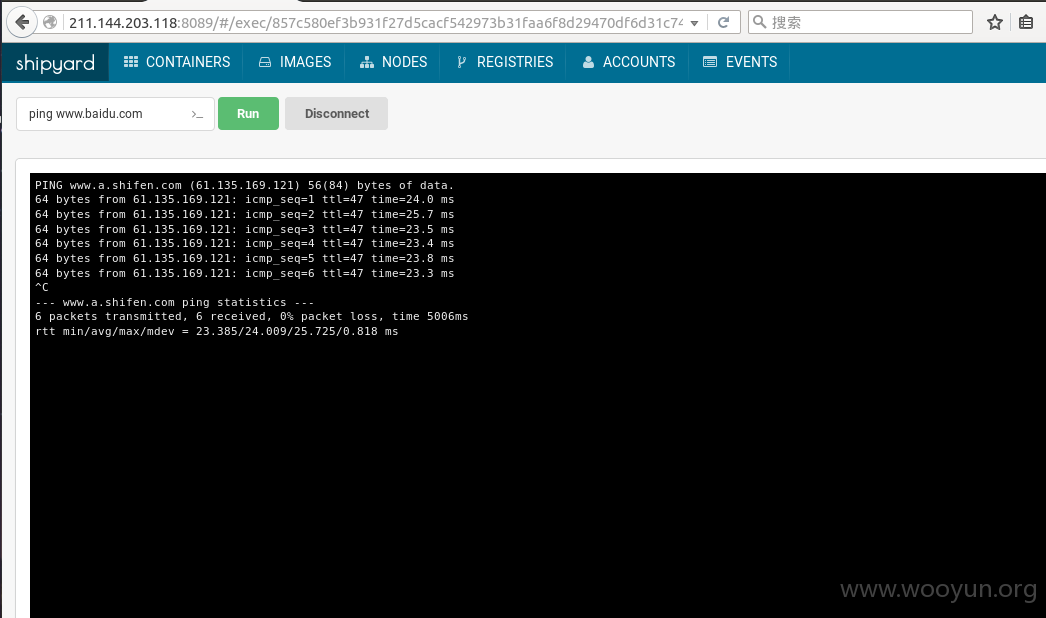The image size is (1046, 618).
Task: Click the icmp_seq=4 output line
Action: (x=244, y=244)
